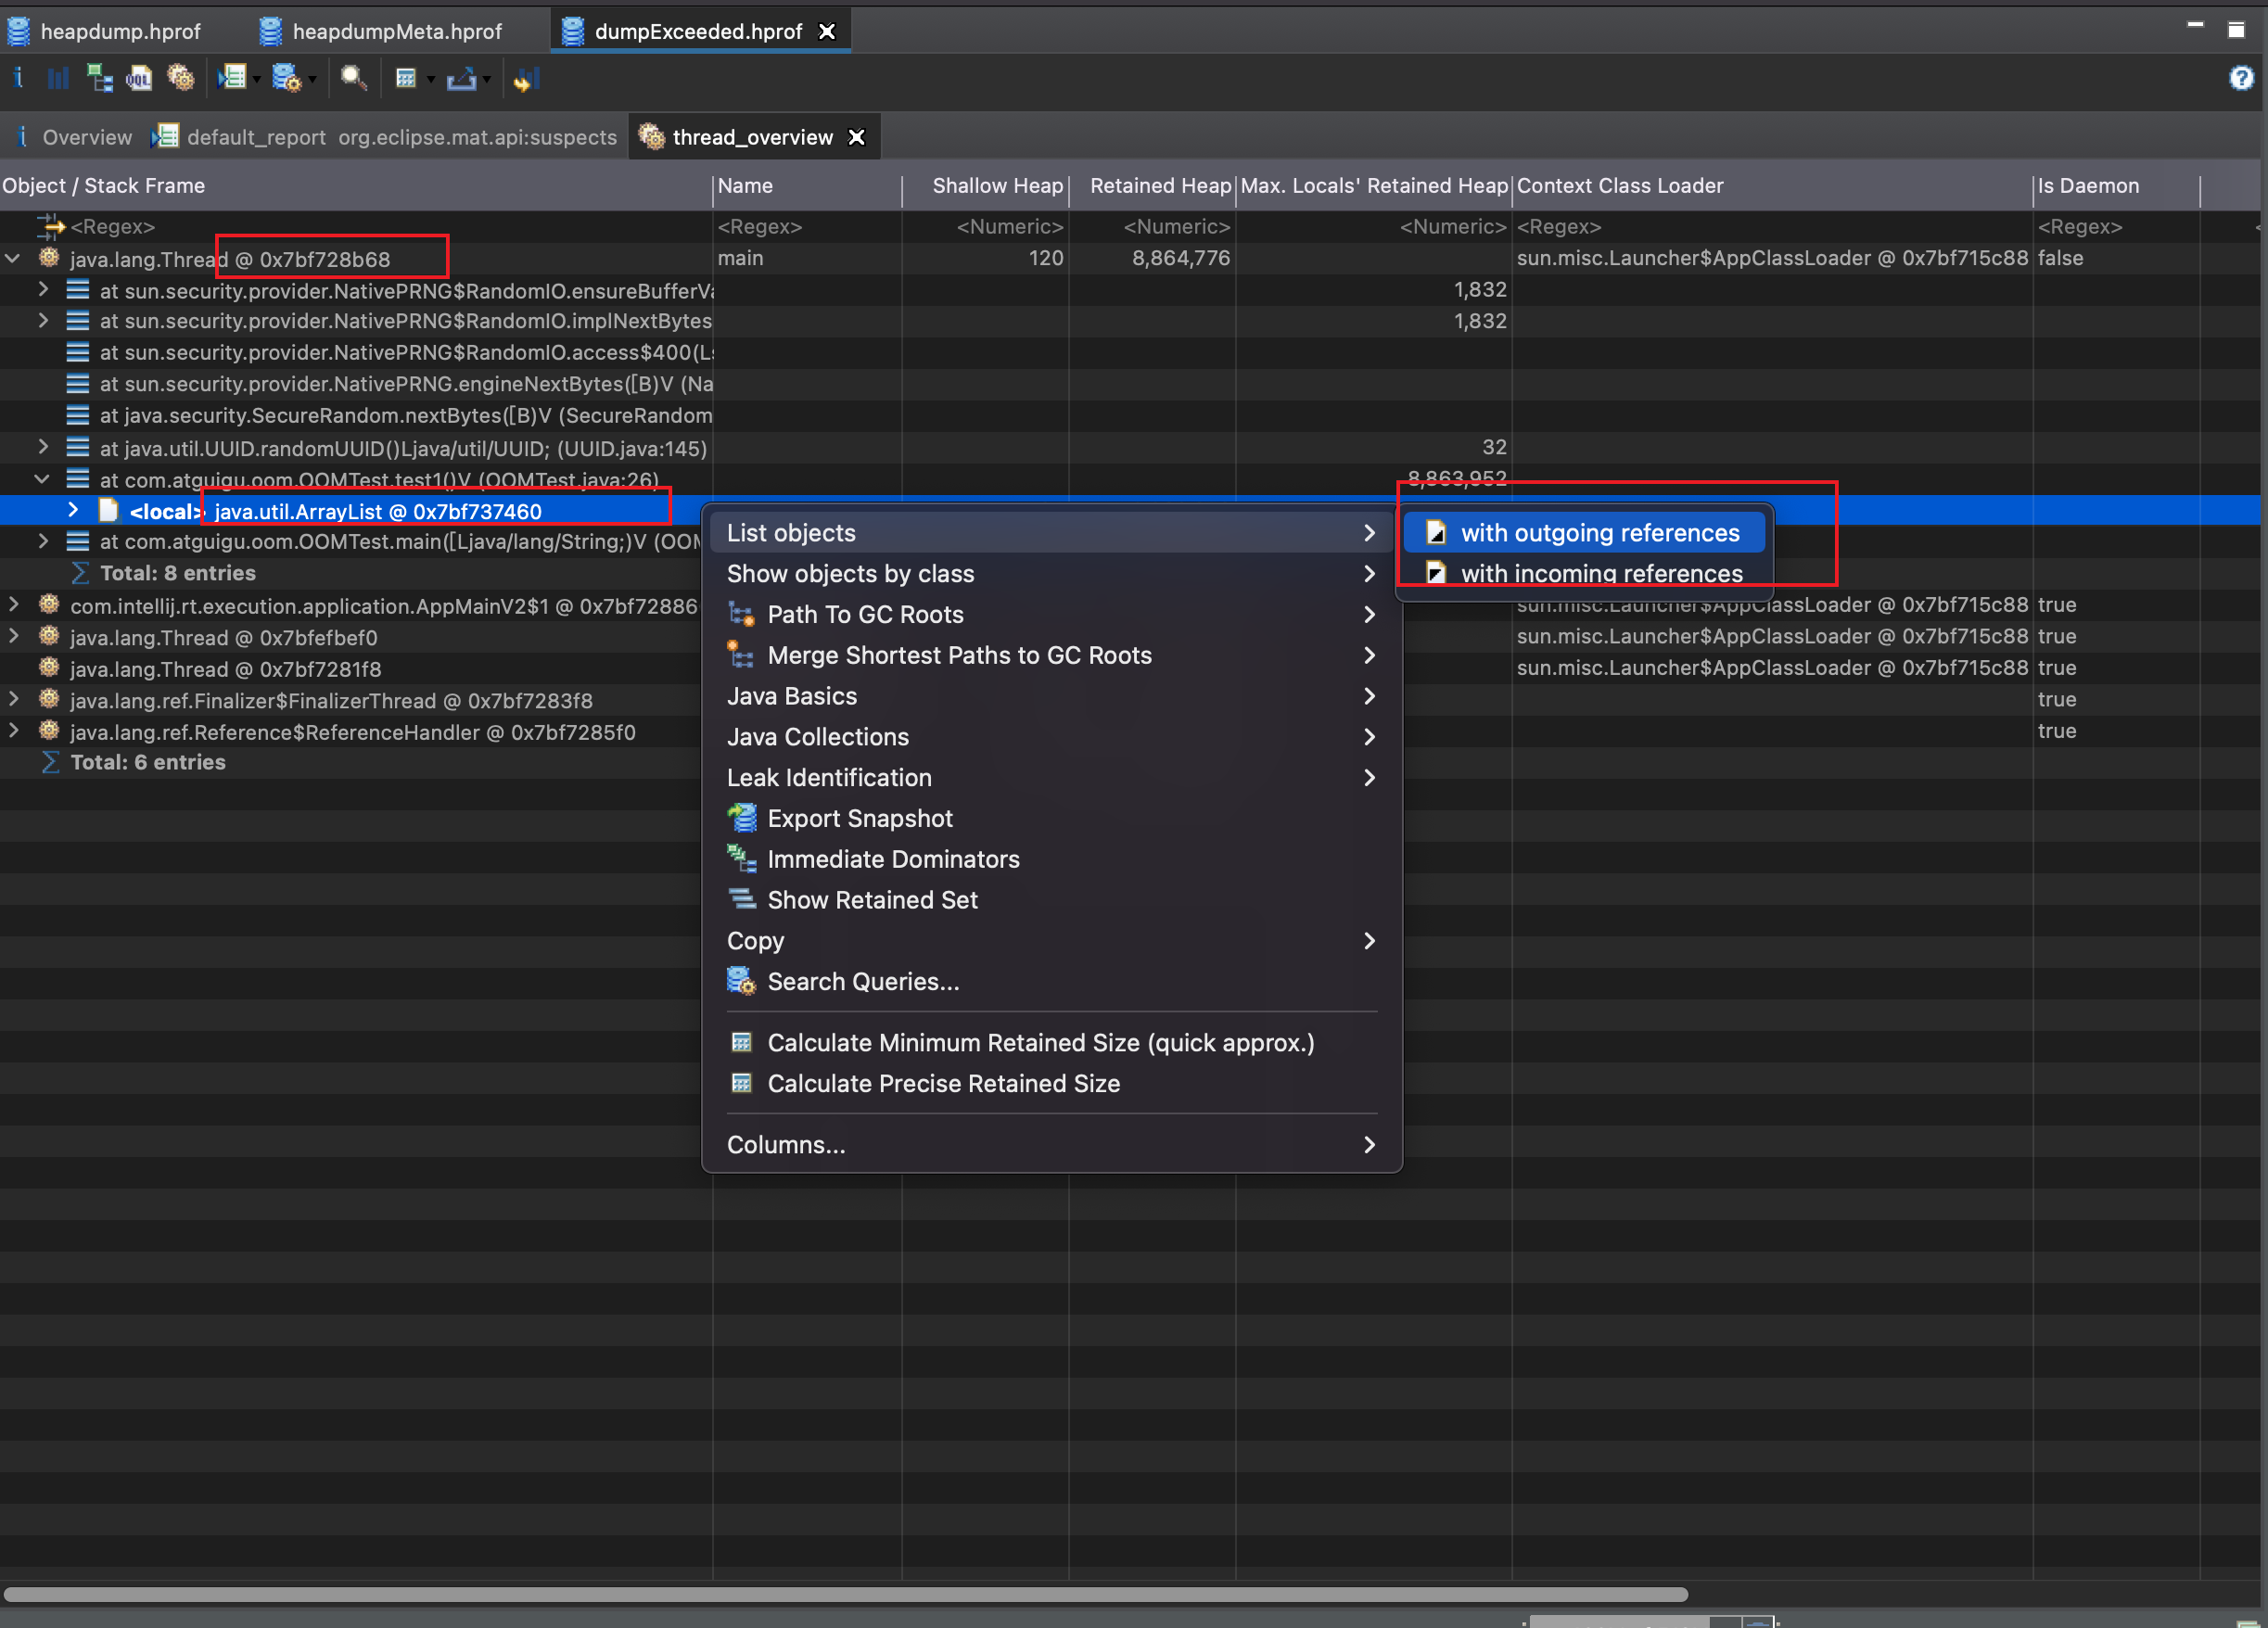Viewport: 2268px width, 1628px height.
Task: Collapse the OOMTest.test1 stack frame
Action: point(42,479)
